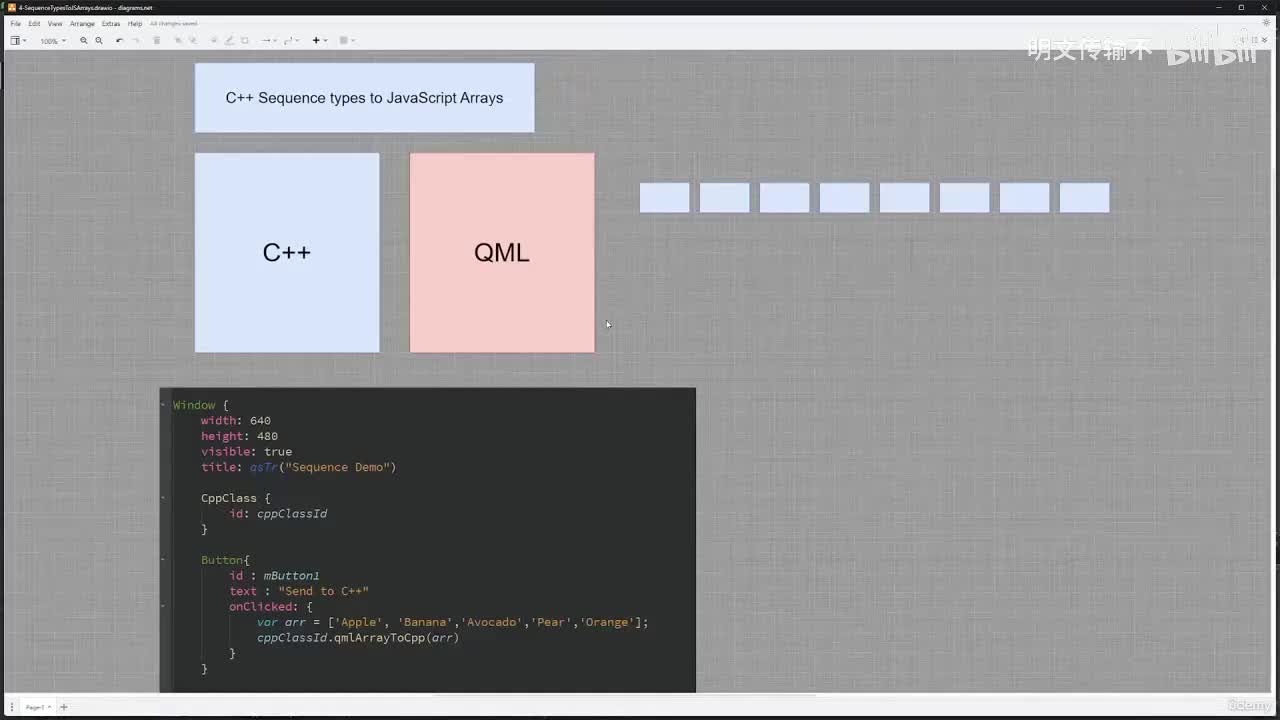Click the diagrams.net app icon in title bar
The width and height of the screenshot is (1280, 720).
[12, 7]
